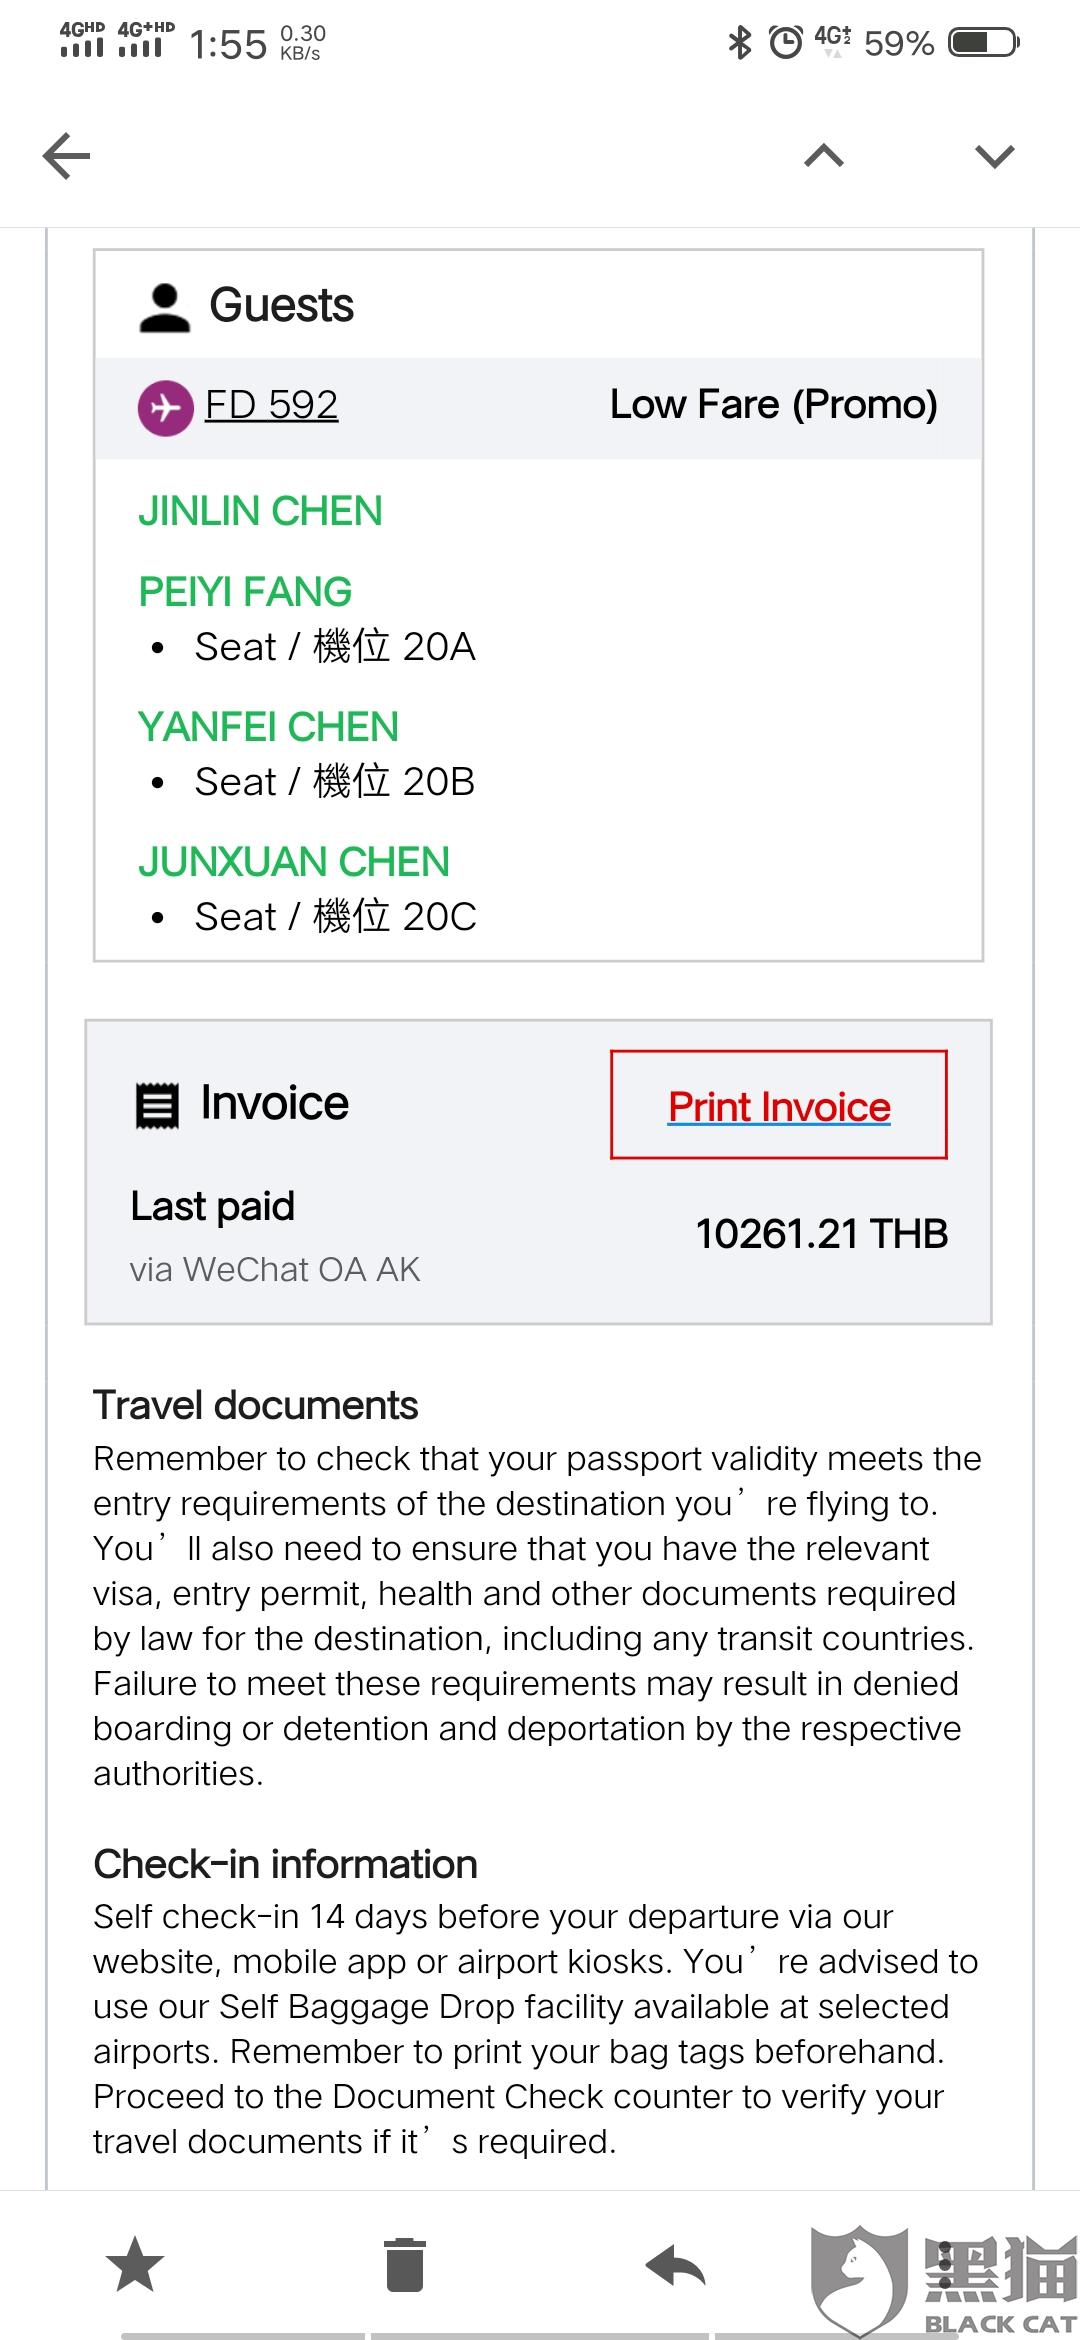Select guest name YANFEI CHEN

268,727
